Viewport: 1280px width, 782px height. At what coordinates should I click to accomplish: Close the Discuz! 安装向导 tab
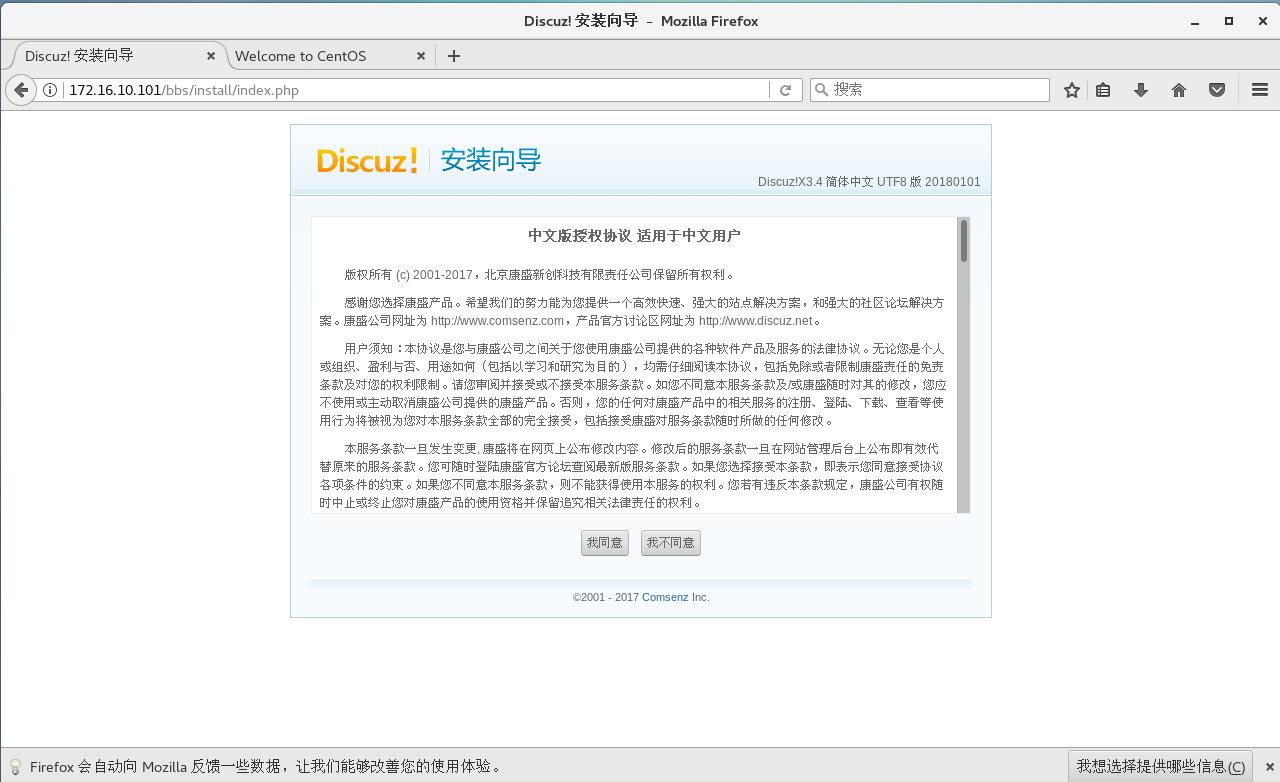pyautogui.click(x=211, y=56)
